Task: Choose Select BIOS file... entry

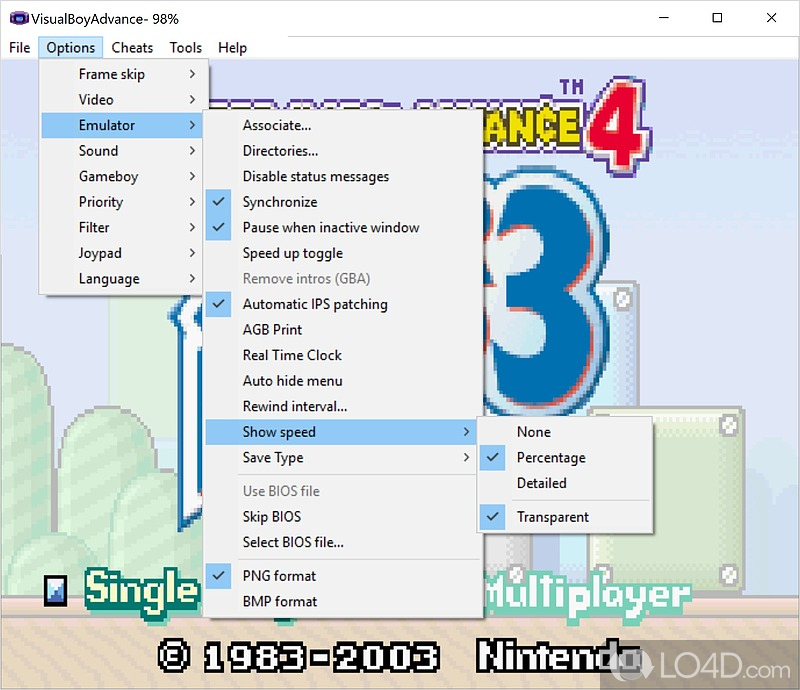Action: (292, 542)
